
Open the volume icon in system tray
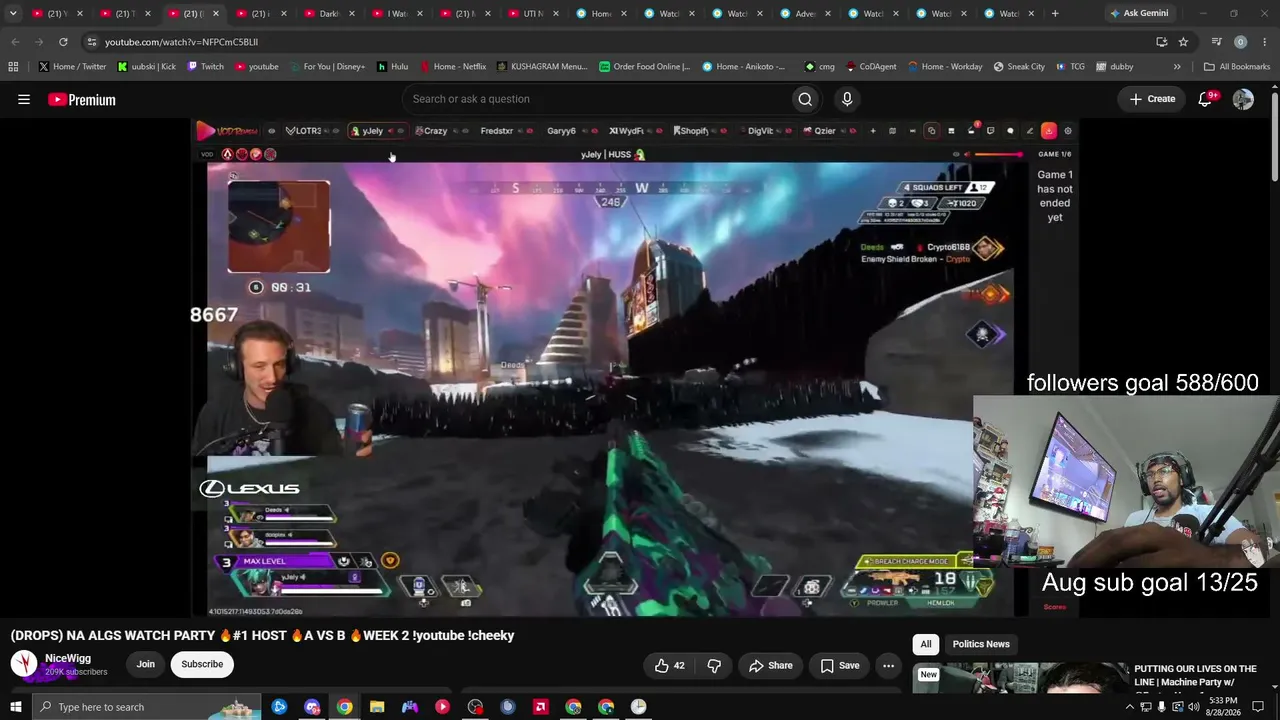pos(1193,707)
